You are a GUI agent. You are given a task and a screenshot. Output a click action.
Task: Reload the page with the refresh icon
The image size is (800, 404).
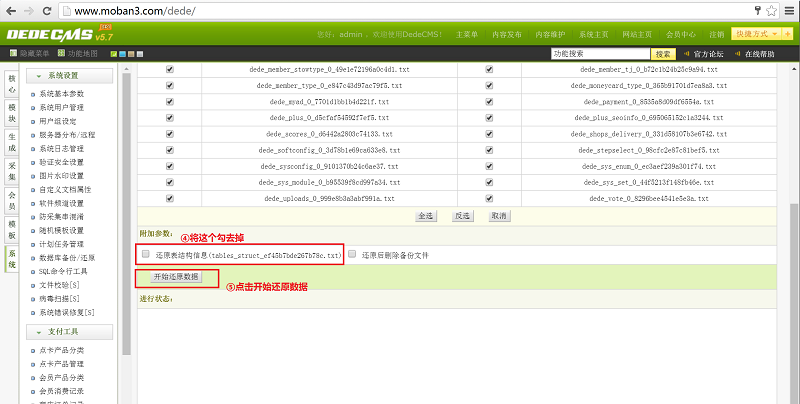coord(47,11)
